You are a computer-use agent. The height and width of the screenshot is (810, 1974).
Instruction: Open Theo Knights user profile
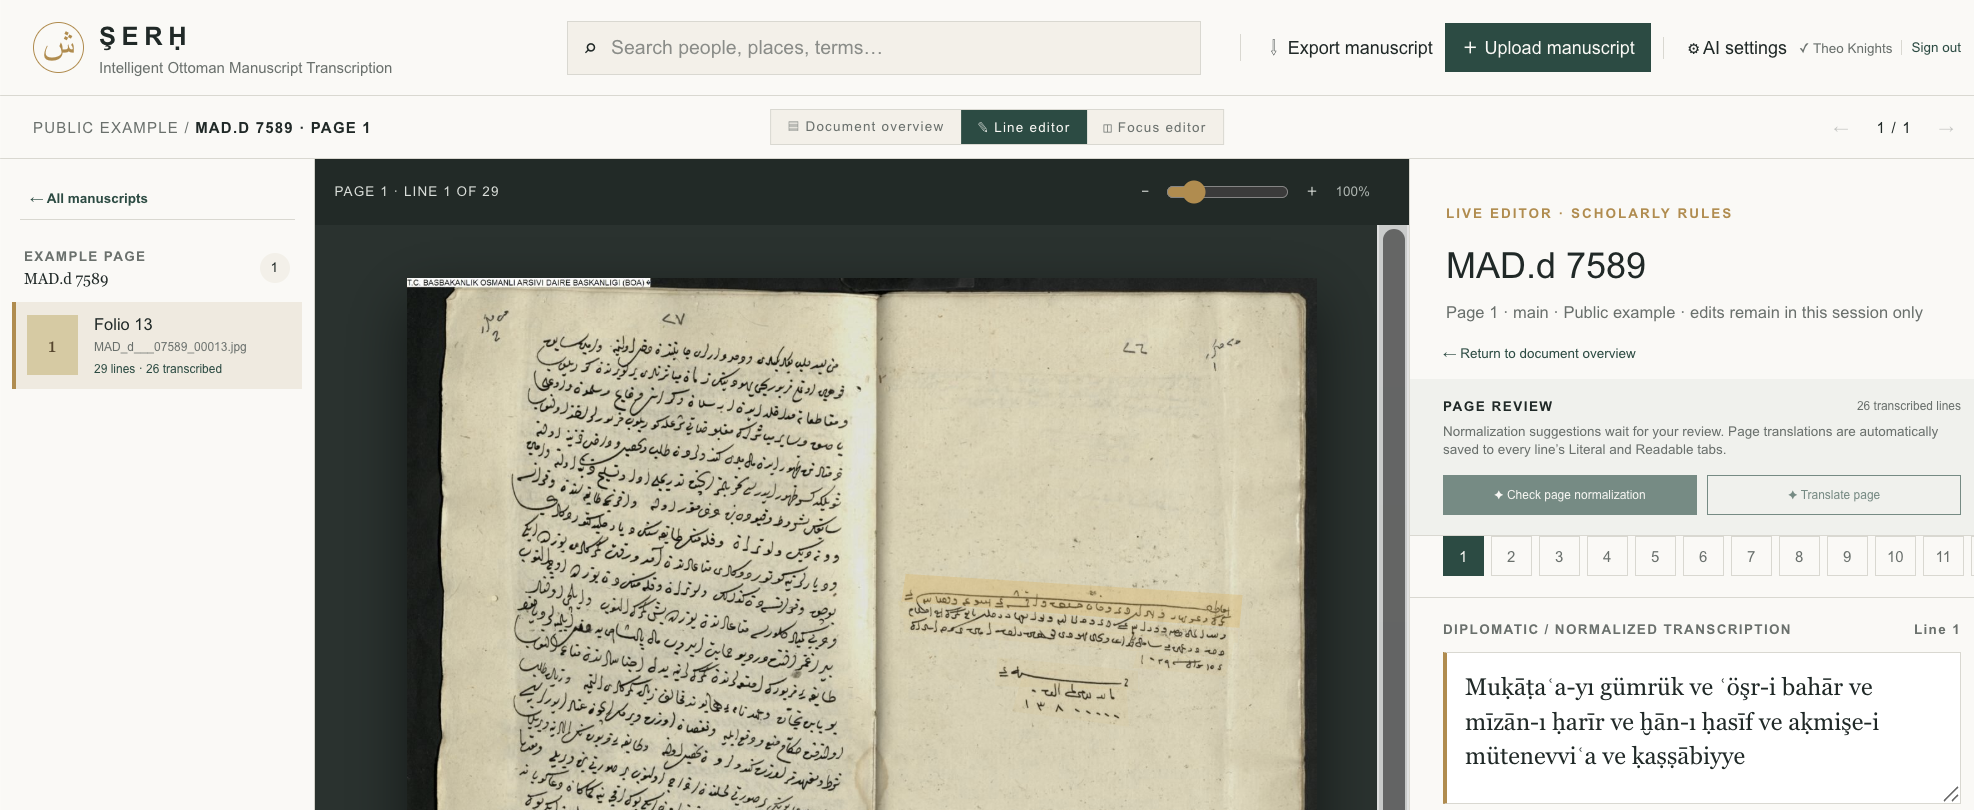[1845, 48]
